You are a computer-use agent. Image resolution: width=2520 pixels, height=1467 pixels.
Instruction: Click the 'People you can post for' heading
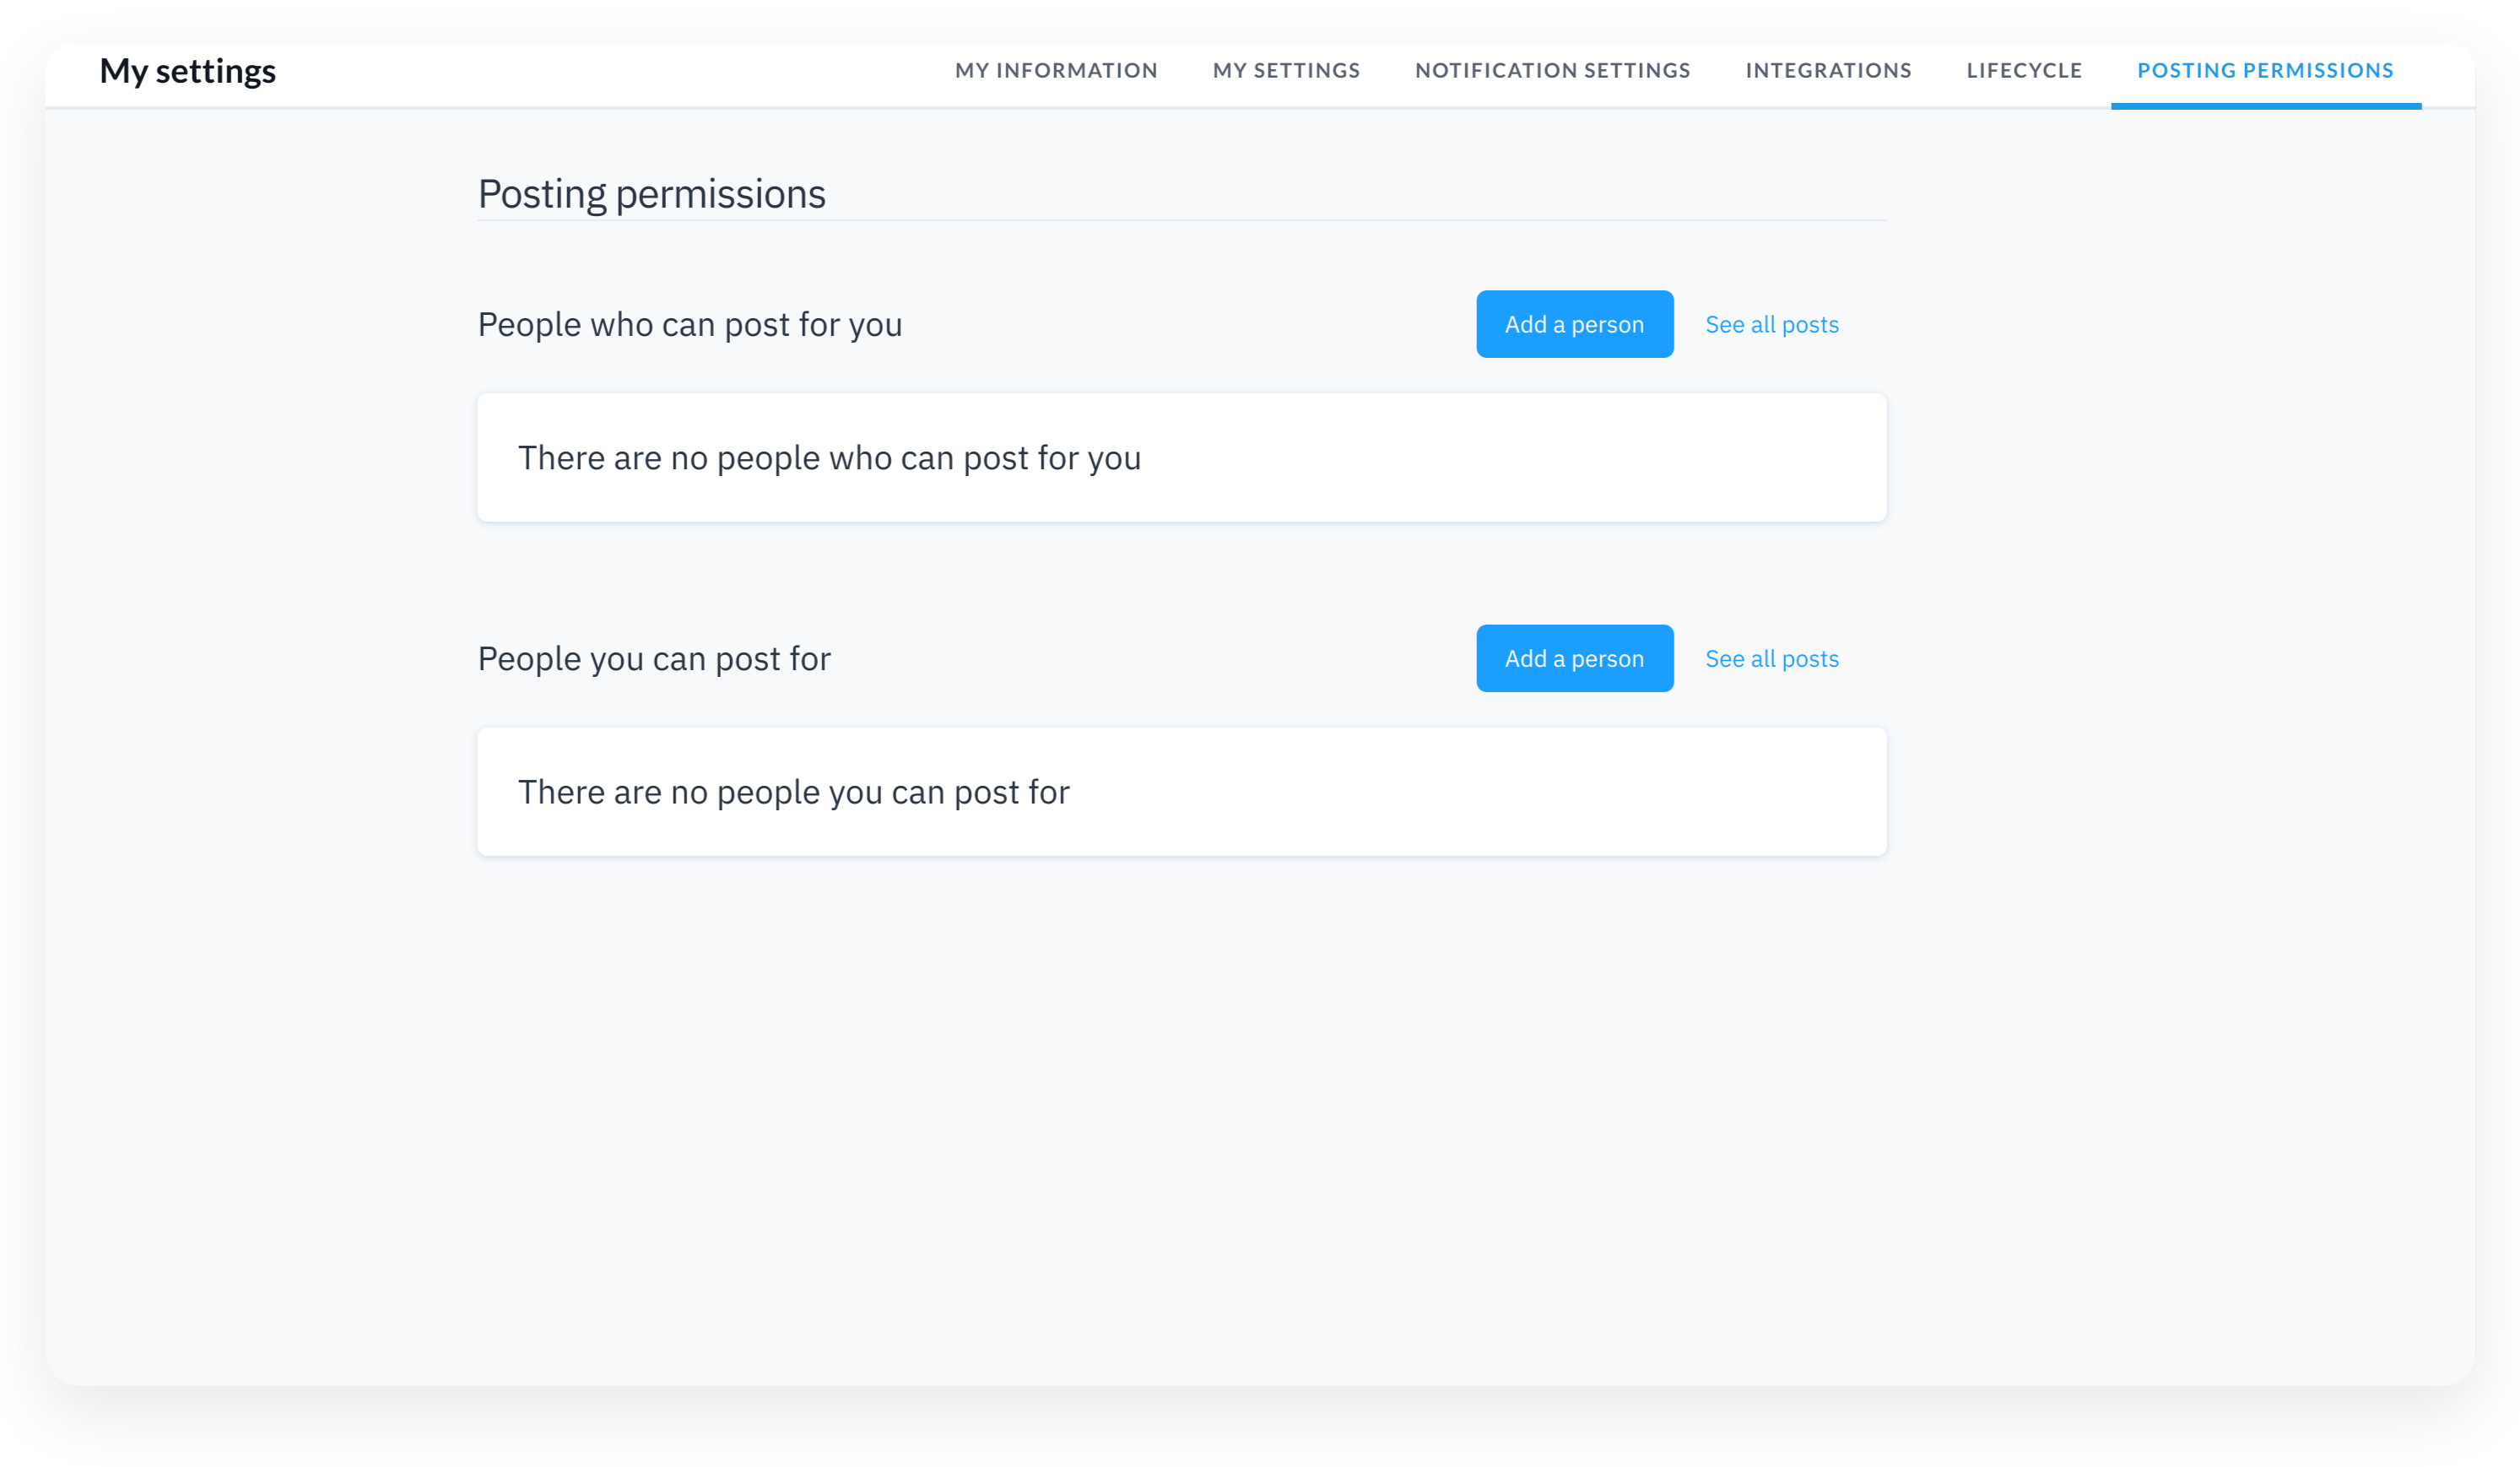654,658
